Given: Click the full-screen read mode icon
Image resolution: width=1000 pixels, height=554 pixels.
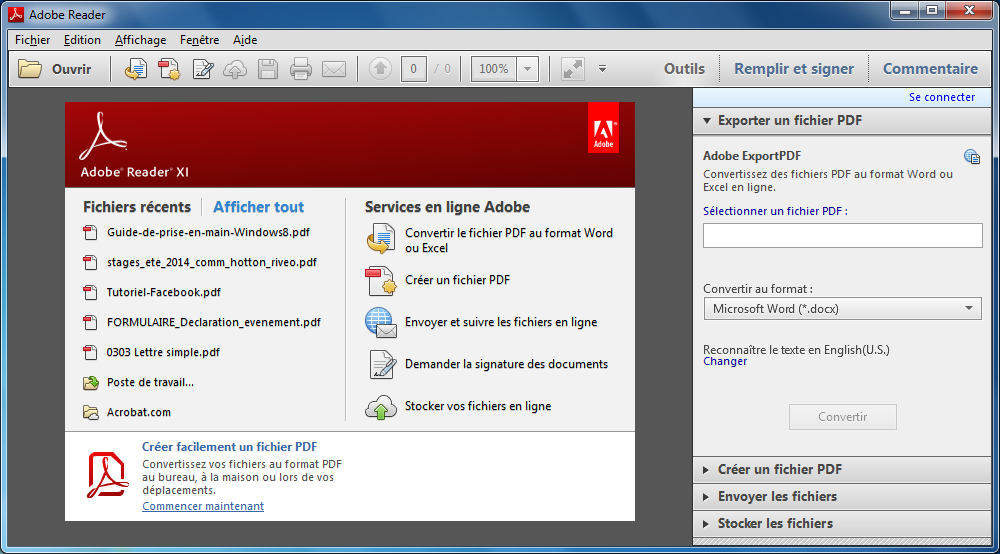Looking at the screenshot, I should pos(573,69).
